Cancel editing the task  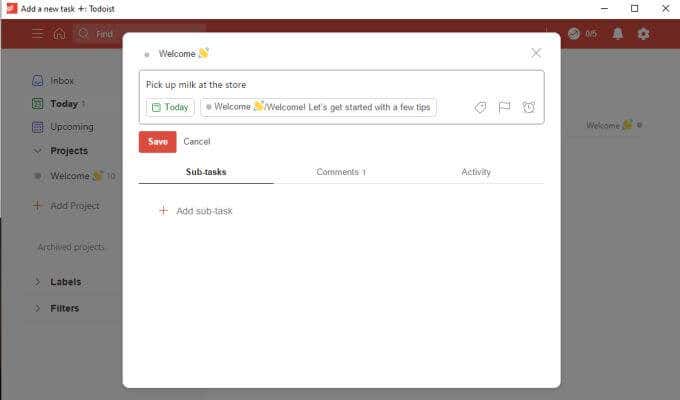tap(196, 142)
